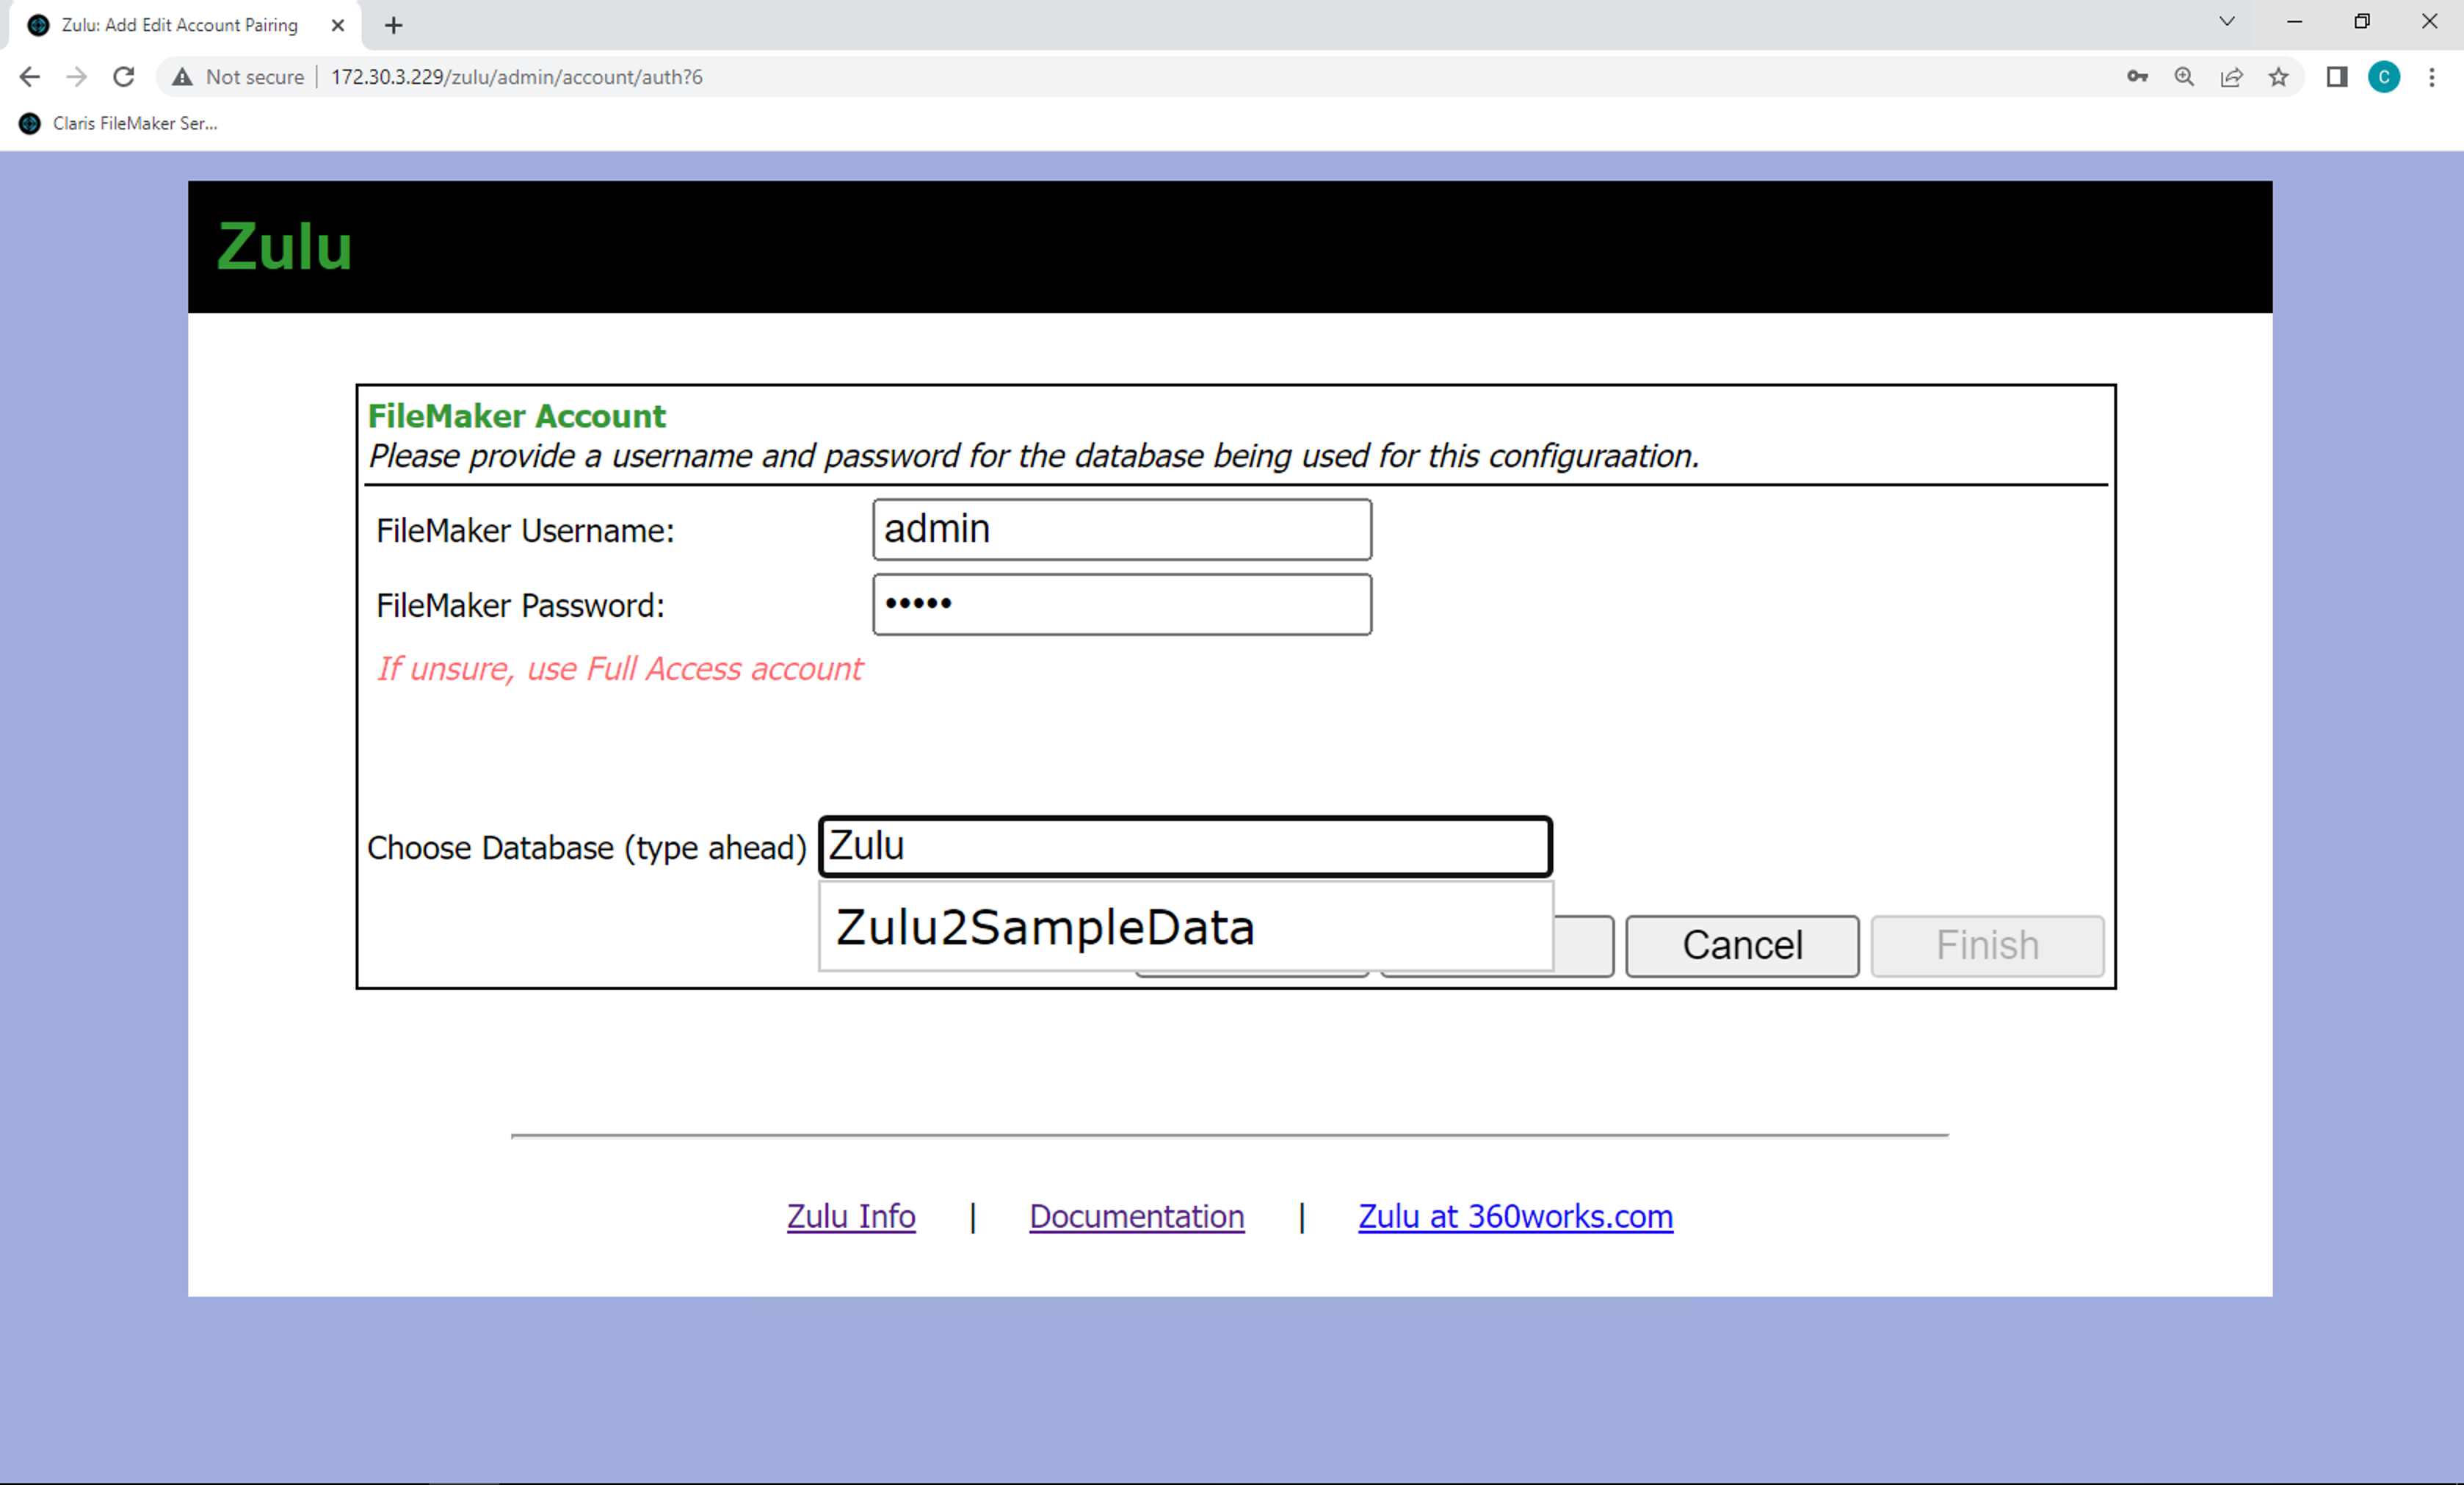Click the green Zulu header title
Viewport: 2464px width, 1485px height.
tap(284, 246)
